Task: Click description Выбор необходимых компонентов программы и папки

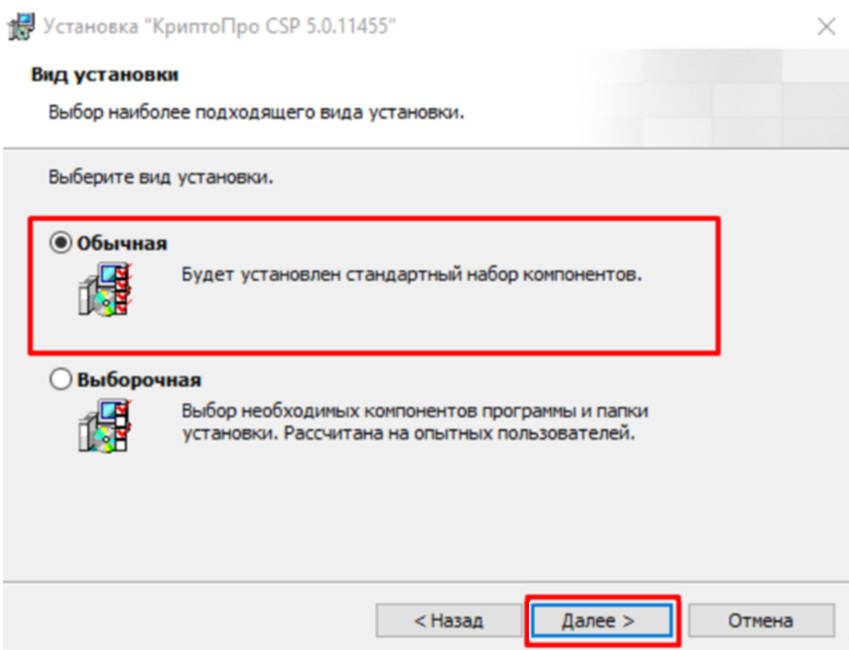Action: coord(415,411)
